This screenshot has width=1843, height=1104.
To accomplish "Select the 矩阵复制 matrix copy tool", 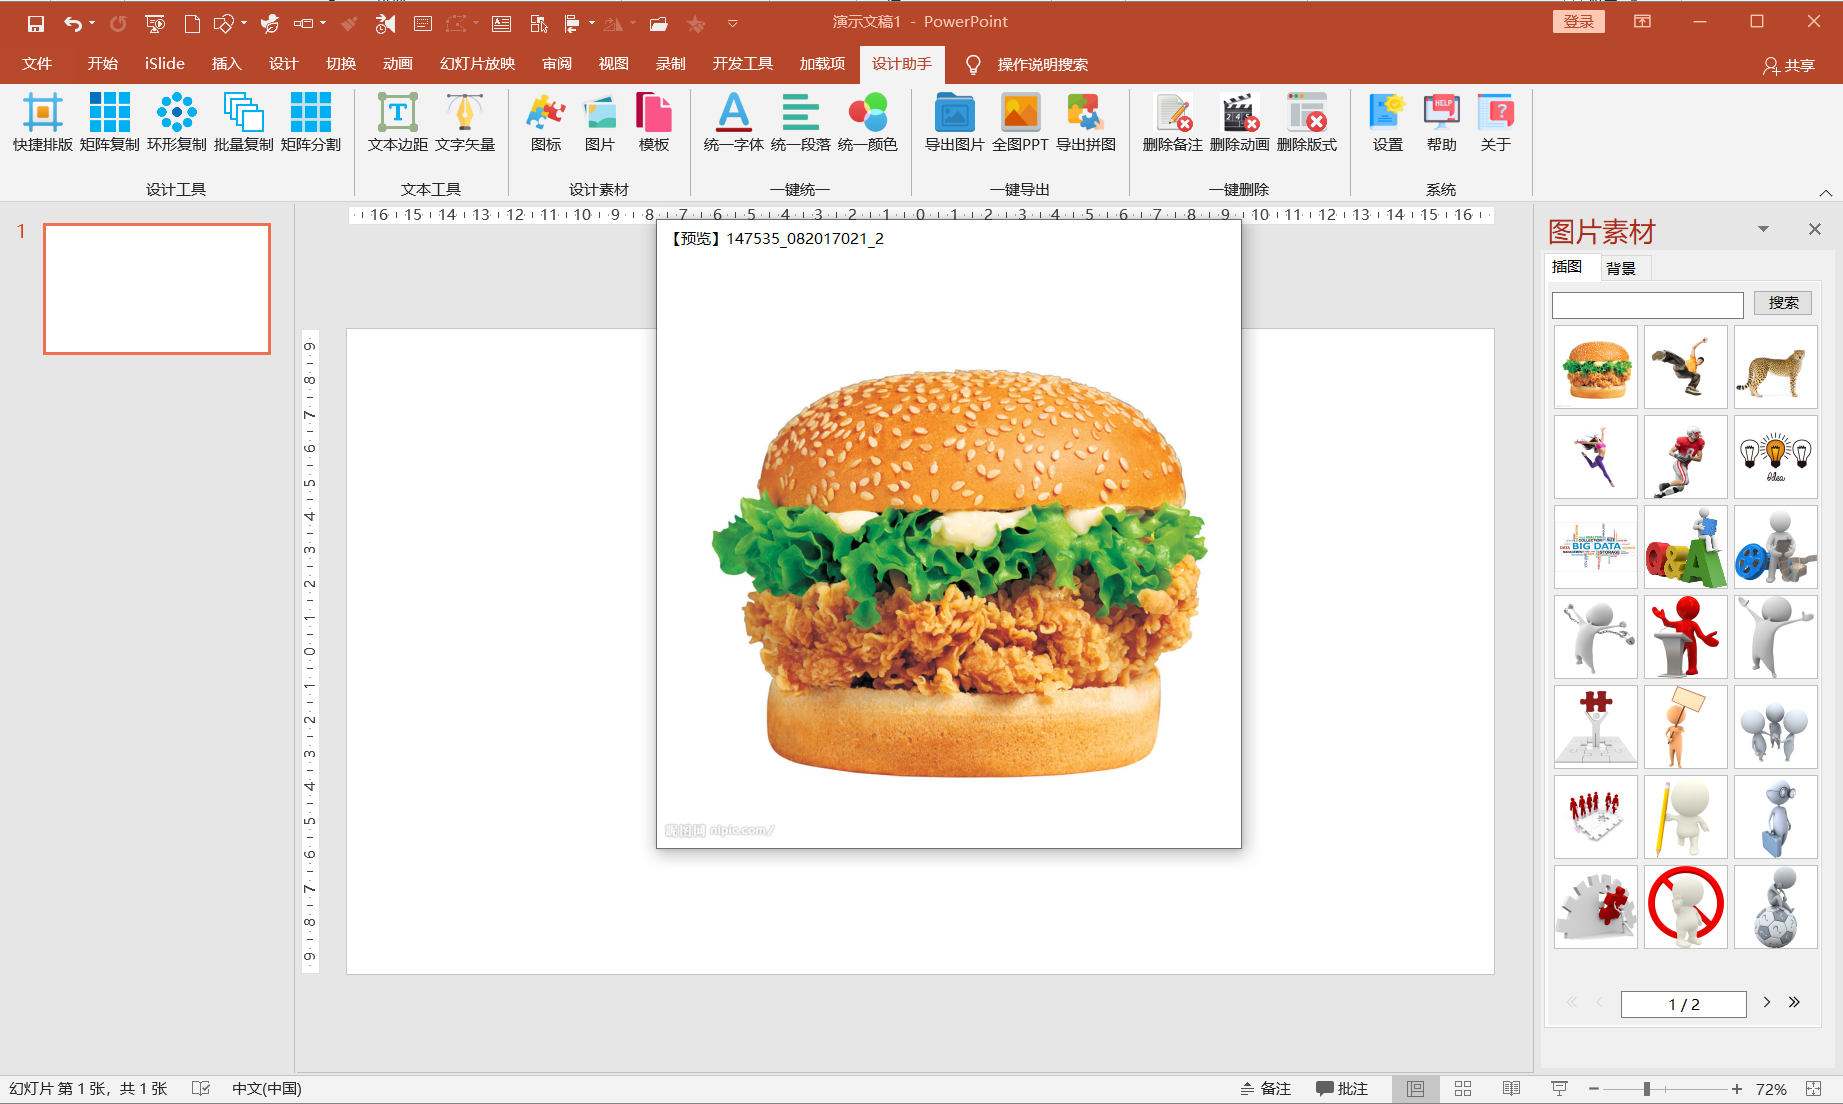I will [x=110, y=122].
